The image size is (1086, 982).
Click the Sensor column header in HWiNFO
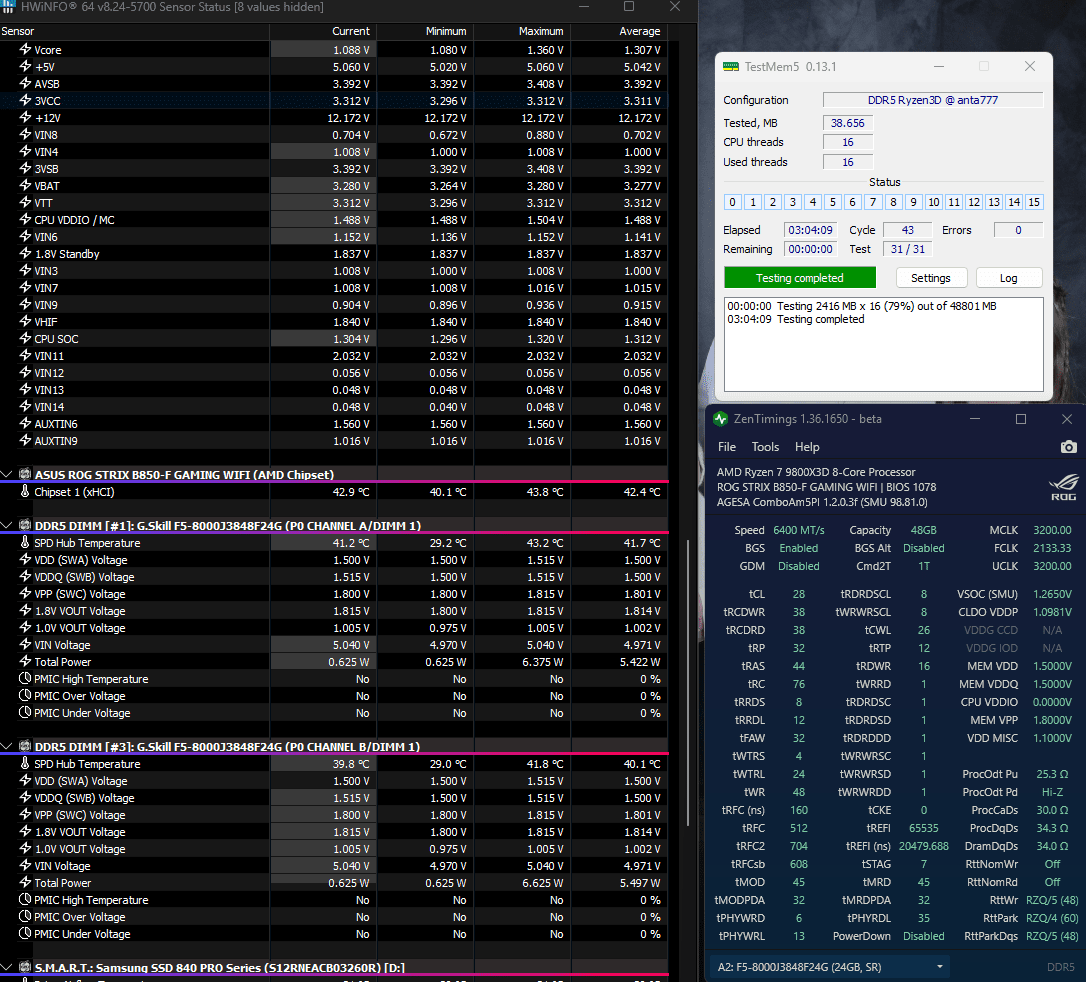pos(134,31)
